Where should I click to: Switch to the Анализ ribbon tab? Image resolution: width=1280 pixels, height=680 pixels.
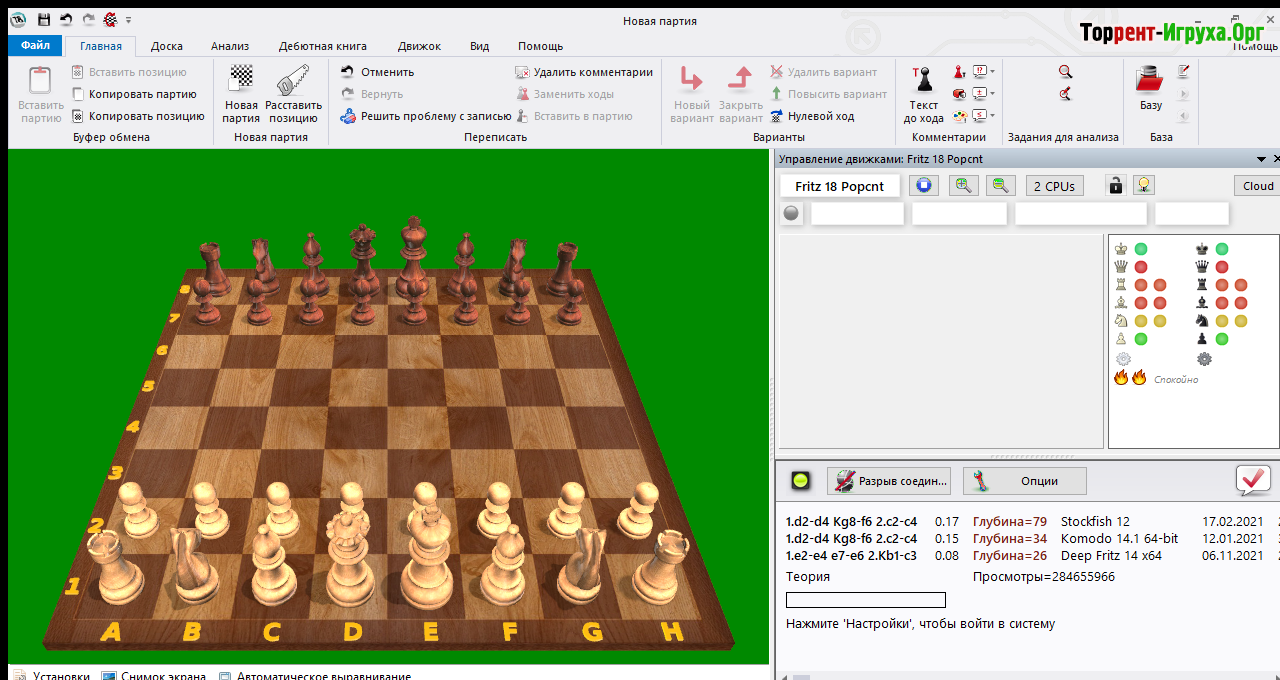[x=229, y=46]
